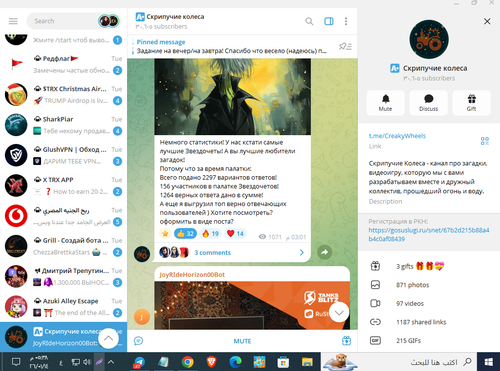
Task: Open the 215 GIFs section
Action: tap(429, 341)
